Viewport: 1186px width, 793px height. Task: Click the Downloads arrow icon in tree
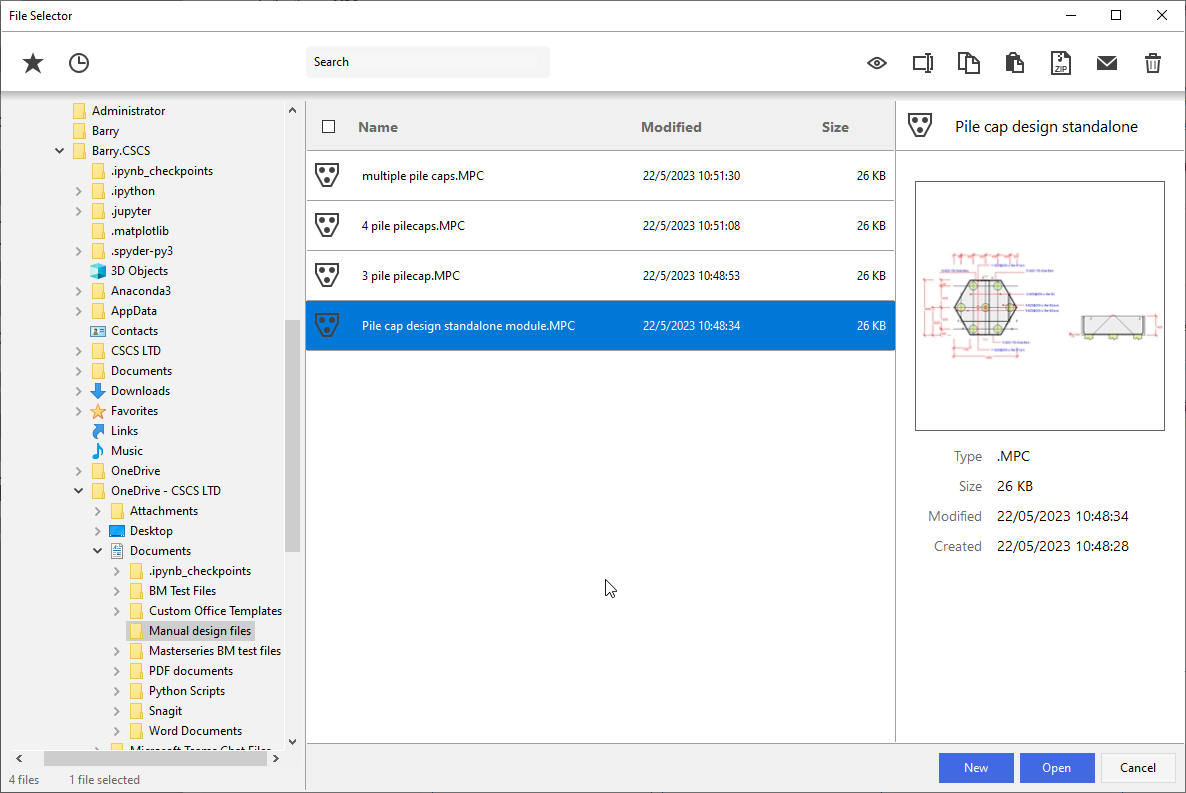click(x=98, y=391)
